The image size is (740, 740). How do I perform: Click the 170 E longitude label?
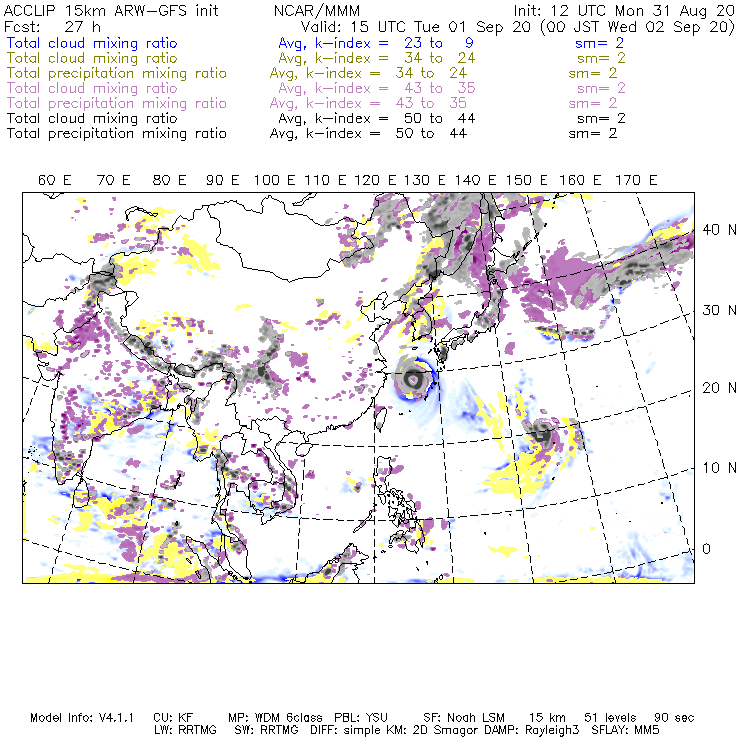[x=636, y=180]
